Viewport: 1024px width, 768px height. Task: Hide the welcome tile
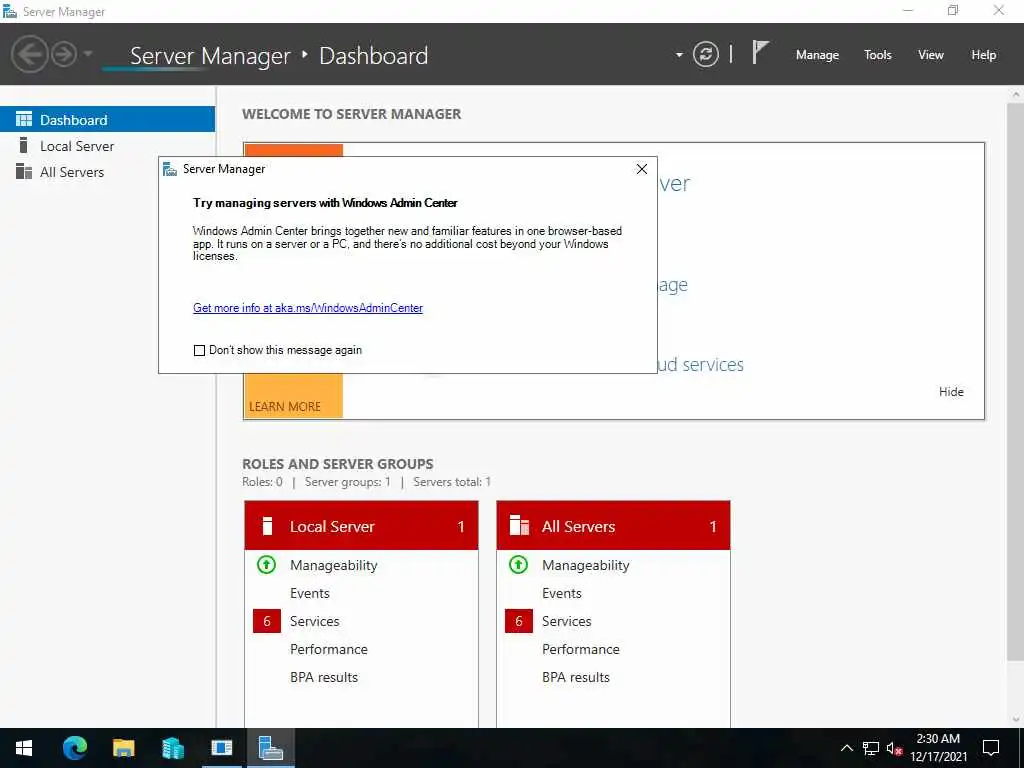951,391
